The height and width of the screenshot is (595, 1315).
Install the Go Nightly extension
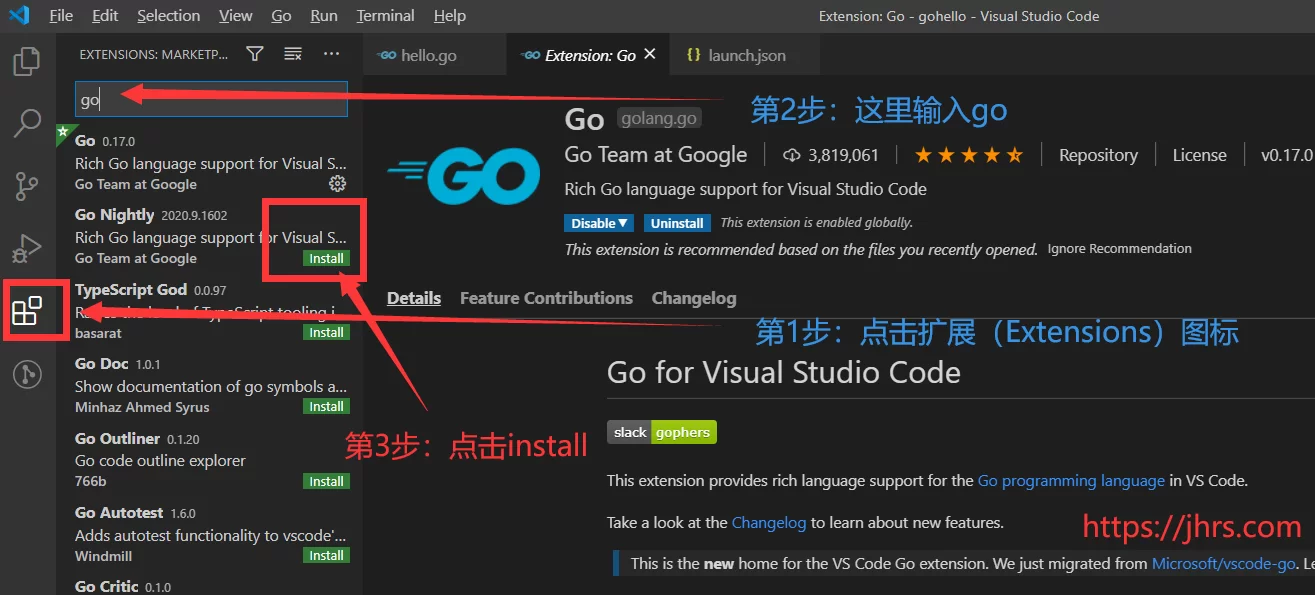coord(326,258)
